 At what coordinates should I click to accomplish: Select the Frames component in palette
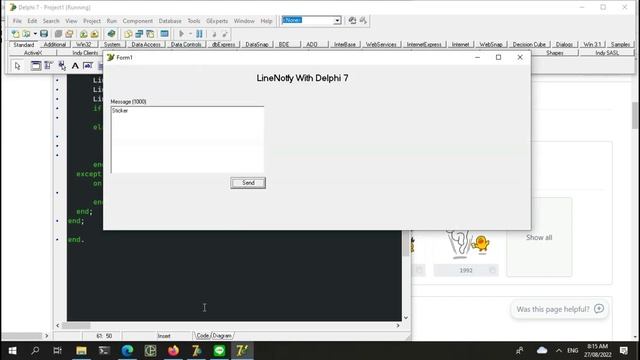click(36, 66)
